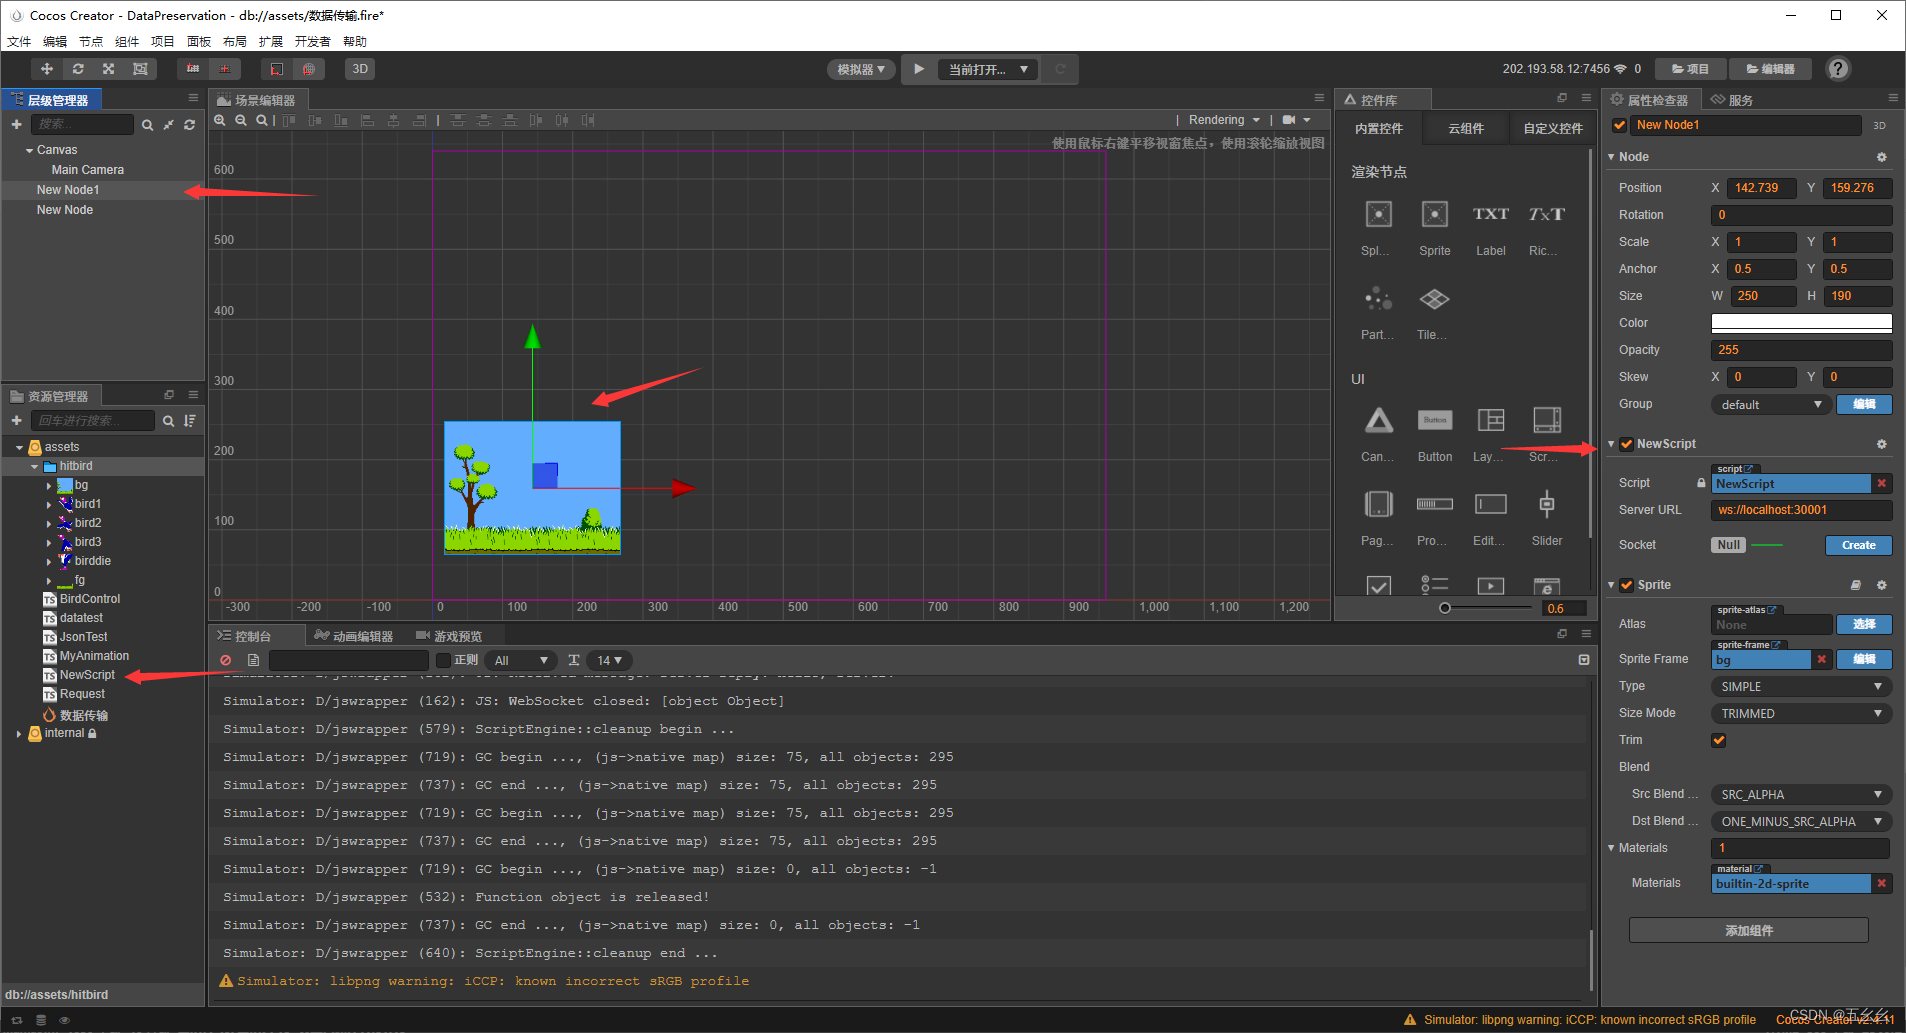
Task: Select the Scale transform tool
Action: coord(108,68)
